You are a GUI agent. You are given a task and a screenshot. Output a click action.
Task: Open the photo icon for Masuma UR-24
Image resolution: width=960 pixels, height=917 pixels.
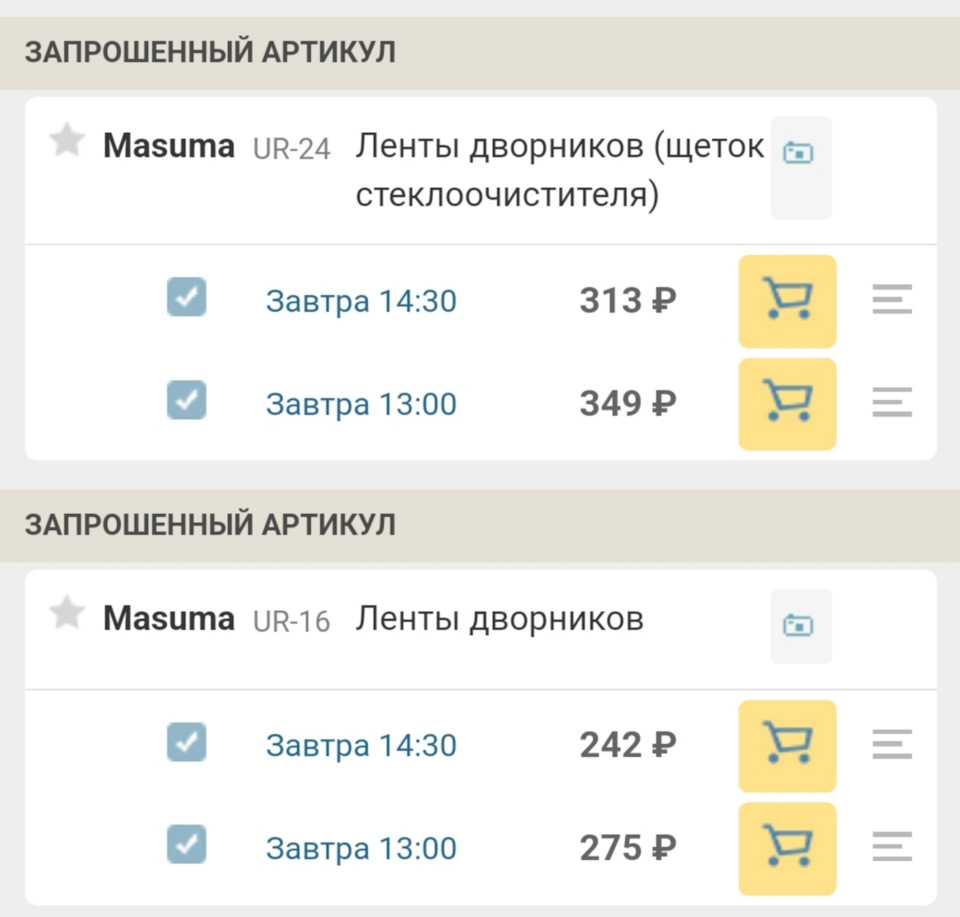tap(800, 153)
